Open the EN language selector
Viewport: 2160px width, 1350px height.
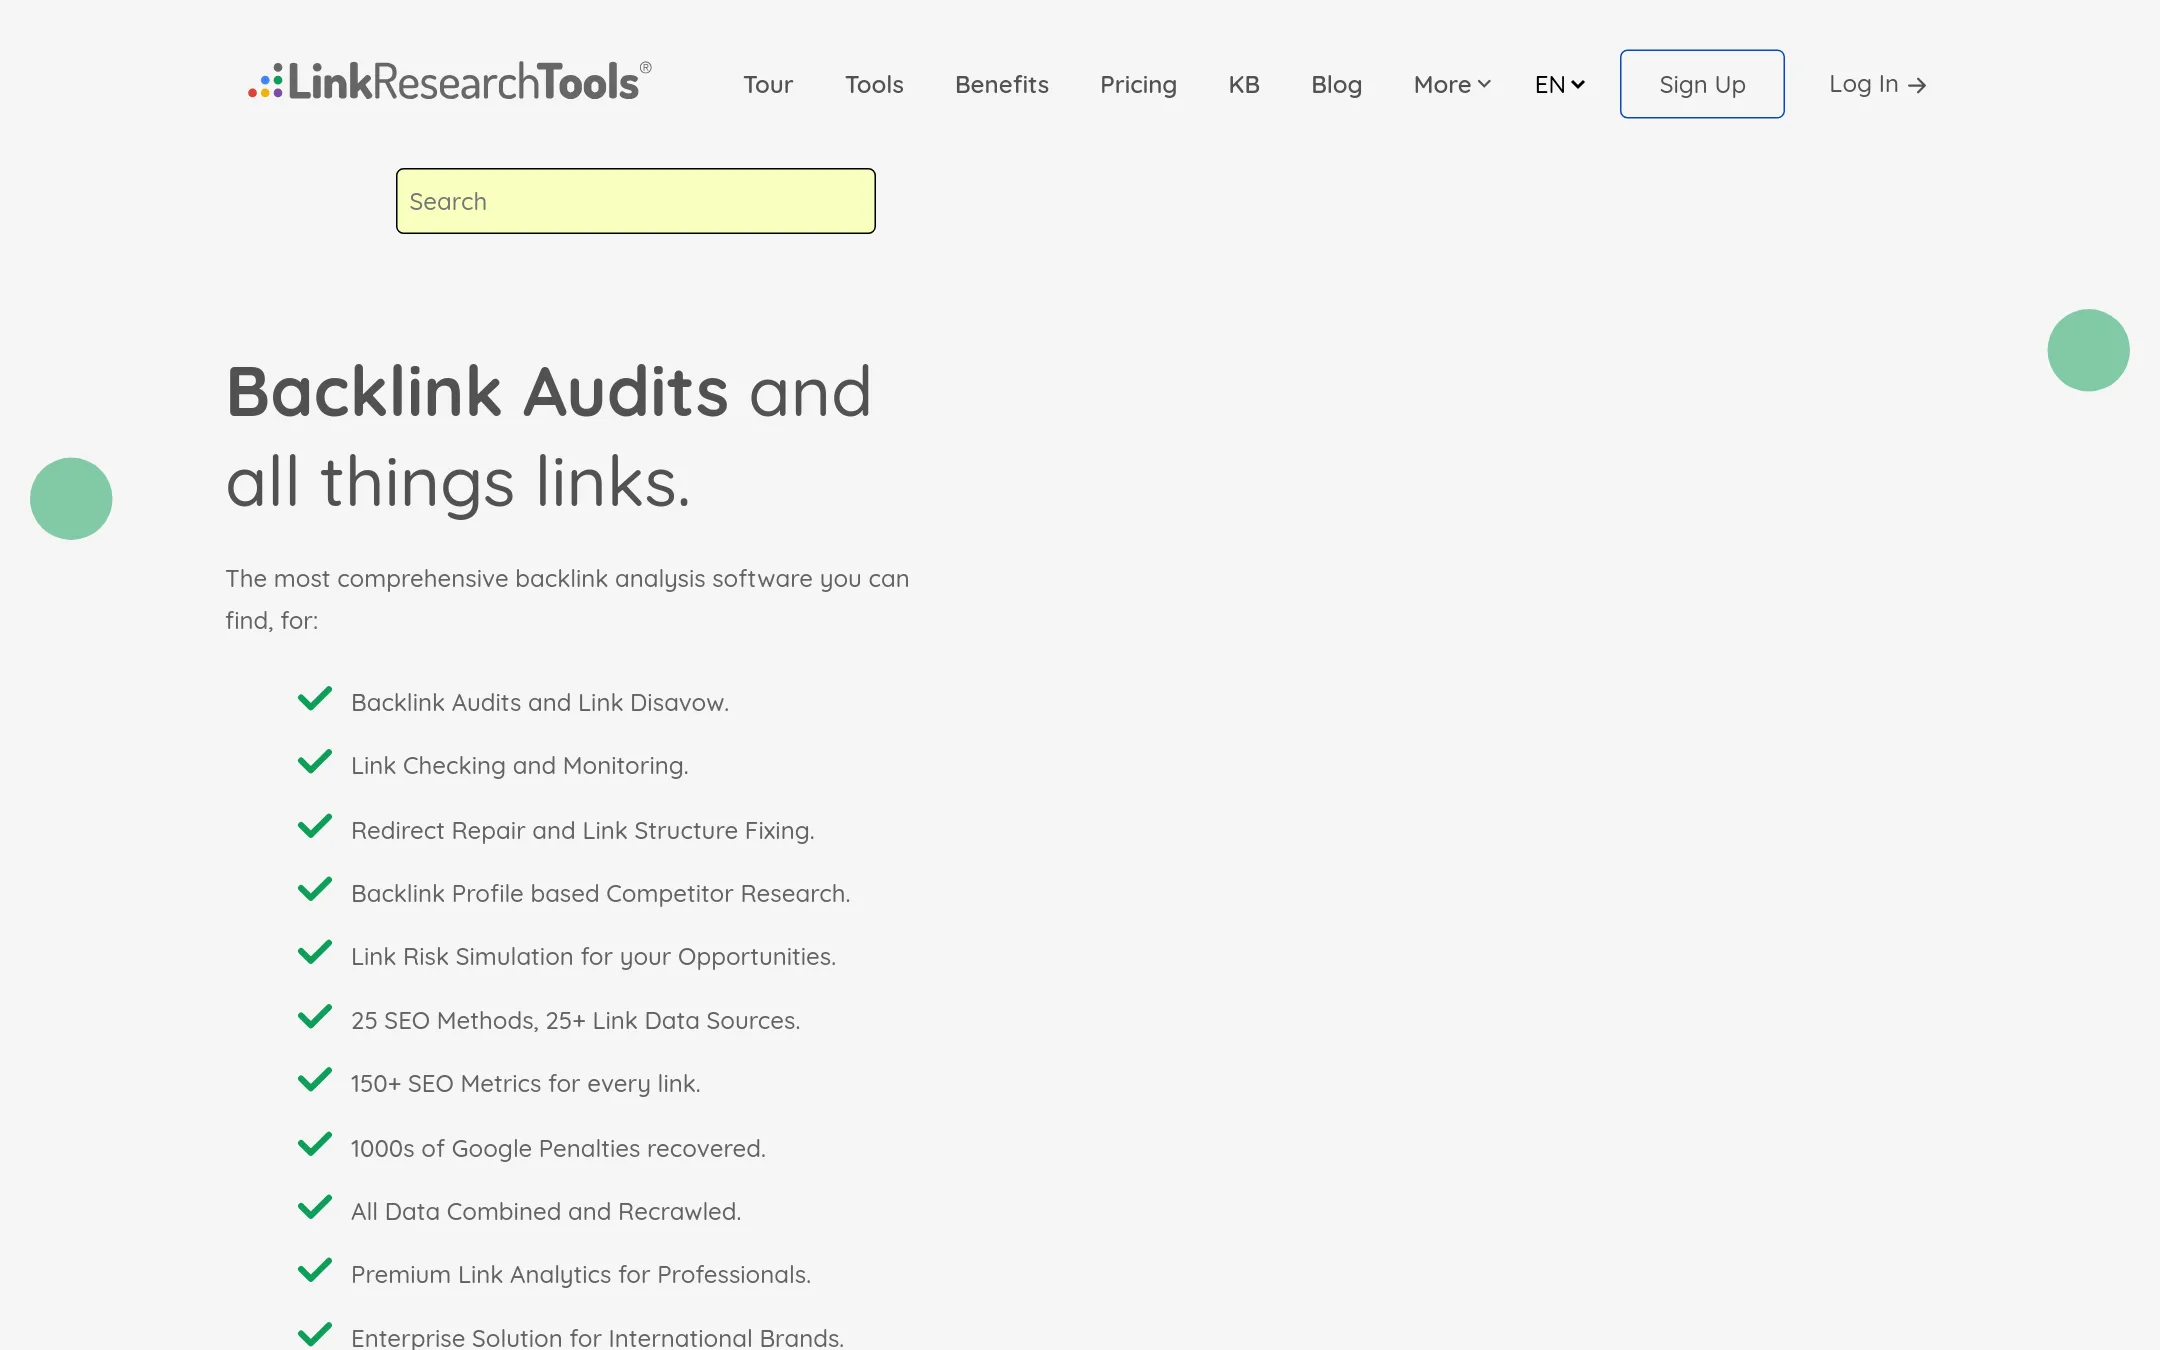[x=1560, y=85]
